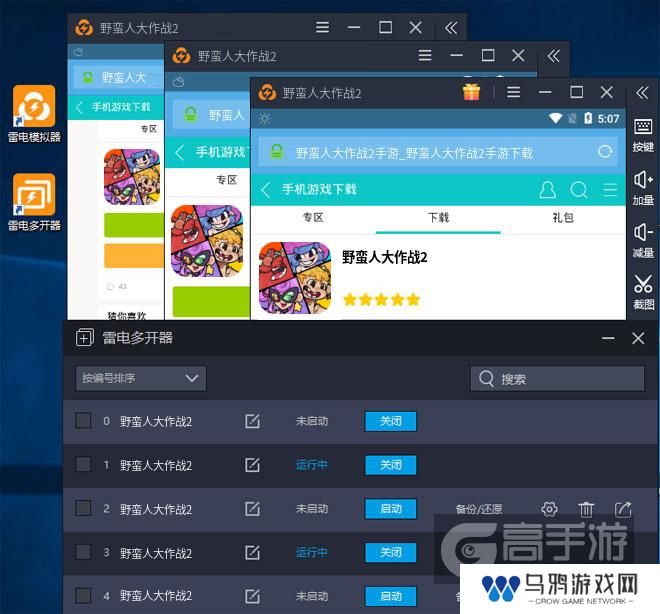
Task: Delete instance 2 with the trash icon
Action: 586,509
